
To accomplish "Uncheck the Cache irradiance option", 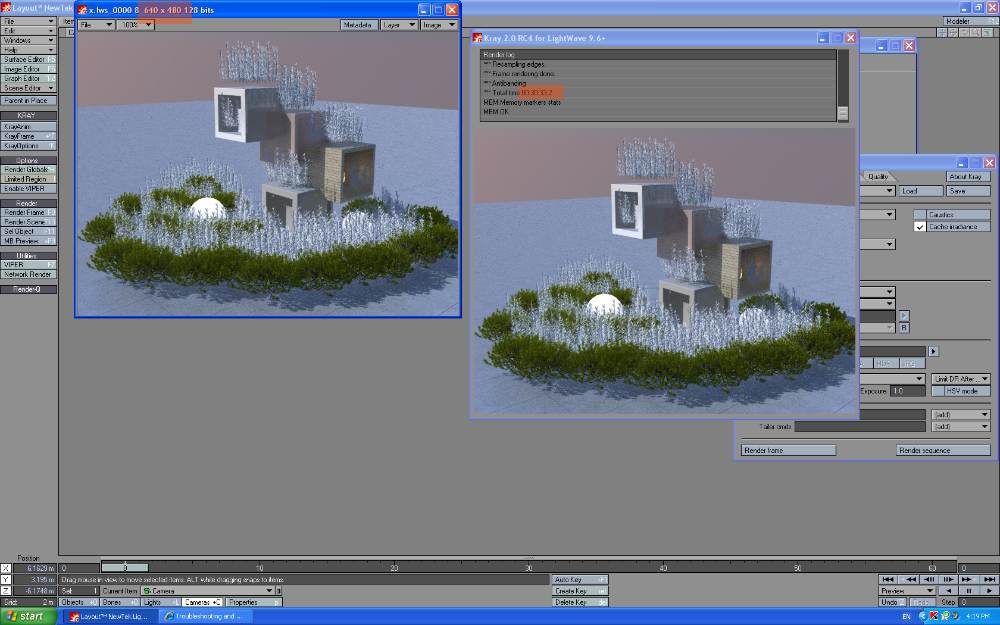I will pyautogui.click(x=920, y=227).
